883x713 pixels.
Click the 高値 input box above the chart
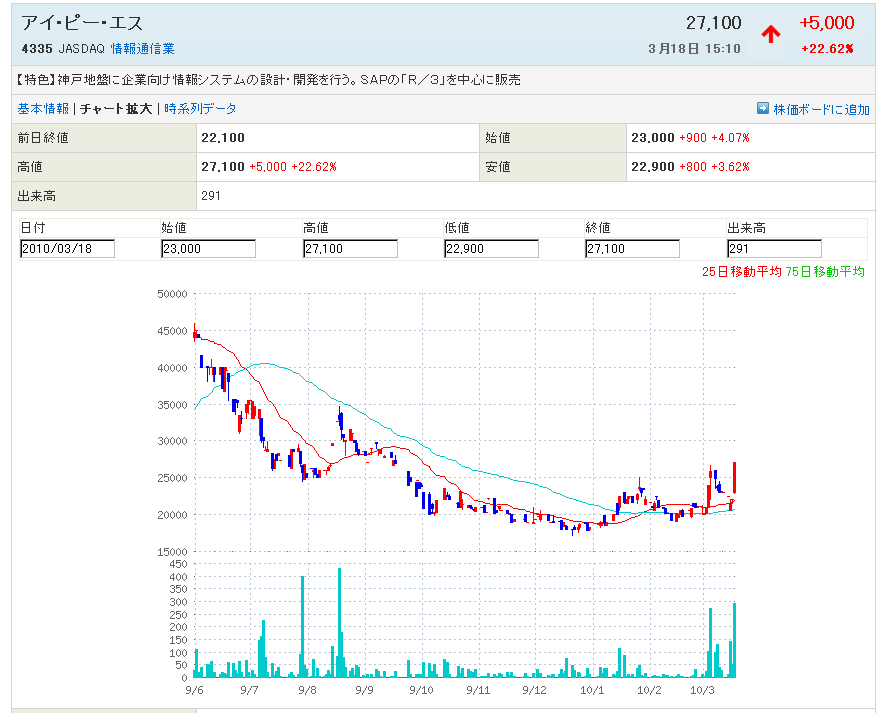pyautogui.click(x=350, y=249)
